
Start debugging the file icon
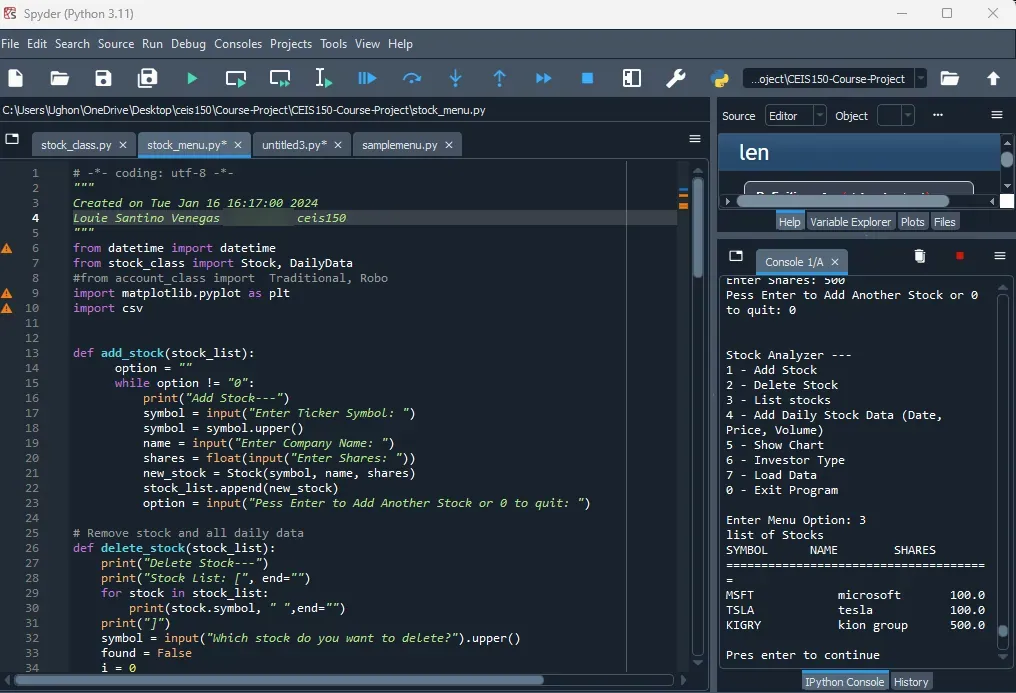tap(367, 78)
